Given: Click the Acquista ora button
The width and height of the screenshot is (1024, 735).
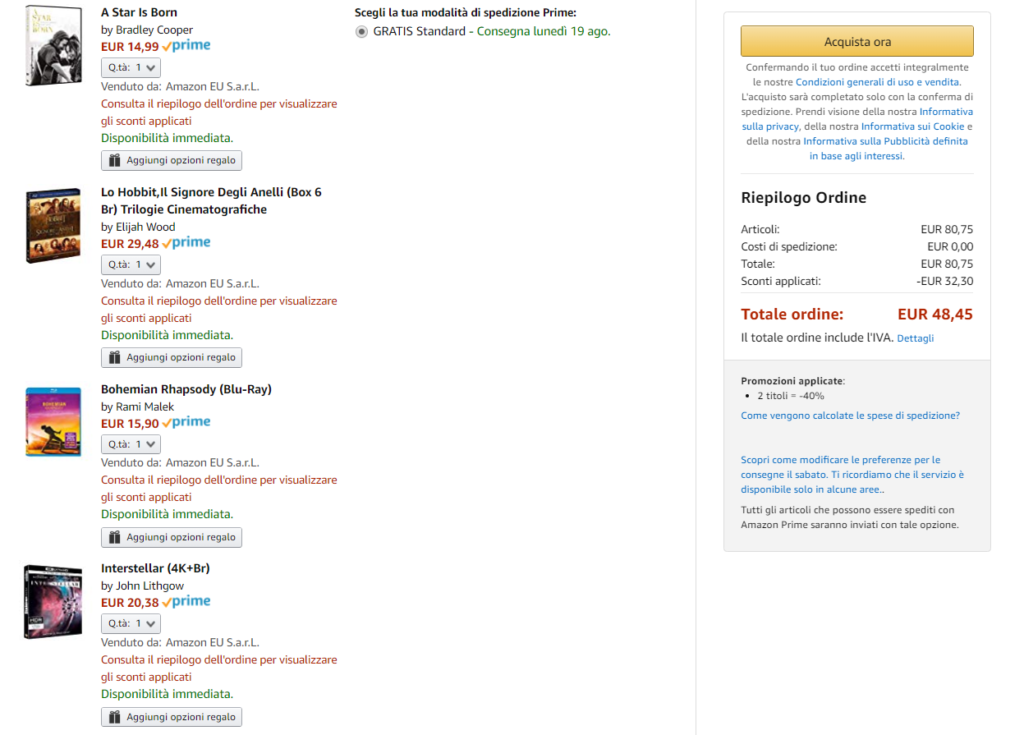Looking at the screenshot, I should pyautogui.click(x=856, y=42).
